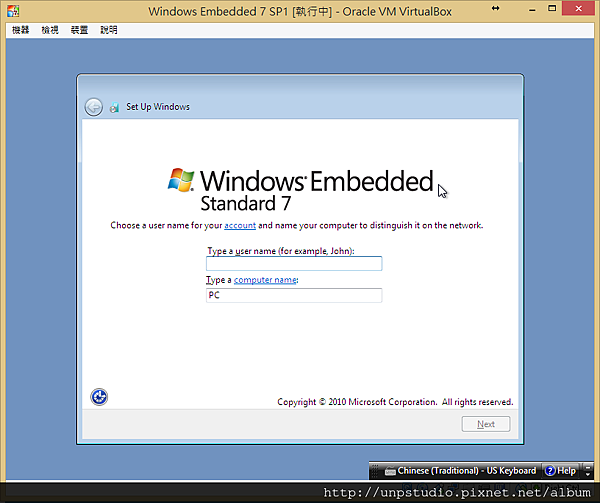Select Chinese (Traditional) - US Keyboard layout

tap(466, 470)
